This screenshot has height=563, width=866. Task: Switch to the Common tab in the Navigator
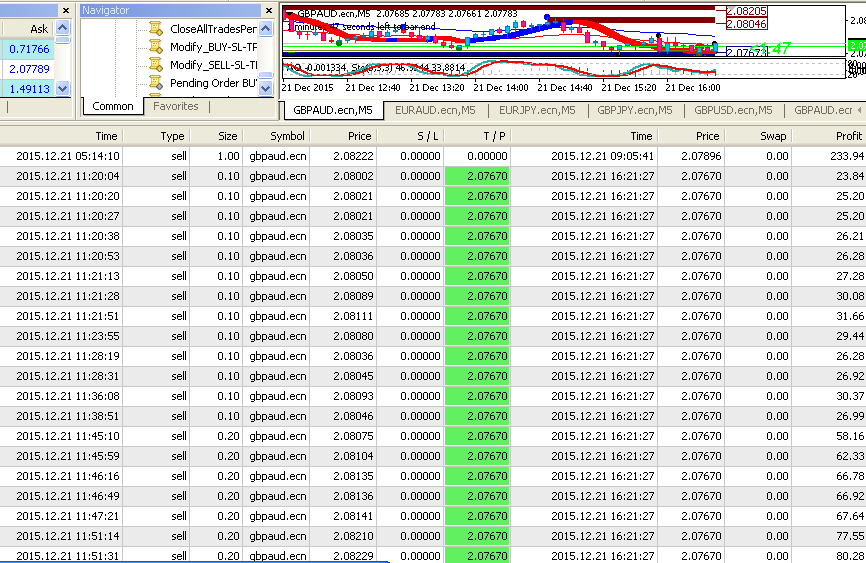click(113, 106)
